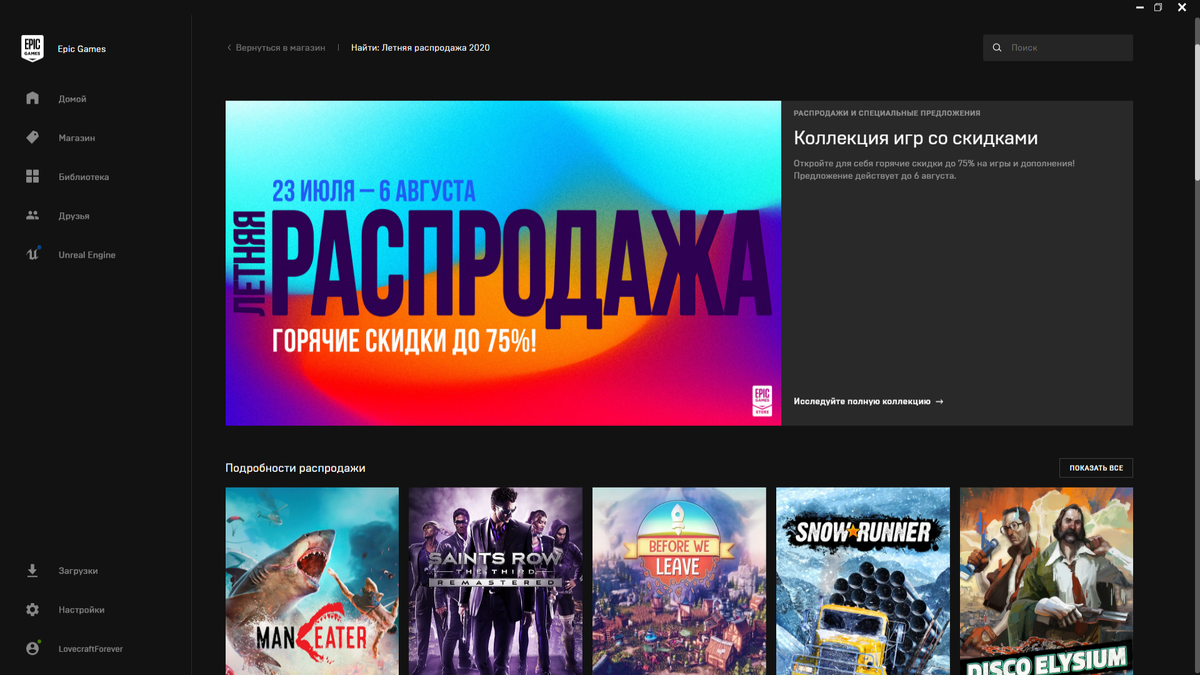Open the Летняя распродажа banner image

coord(503,263)
